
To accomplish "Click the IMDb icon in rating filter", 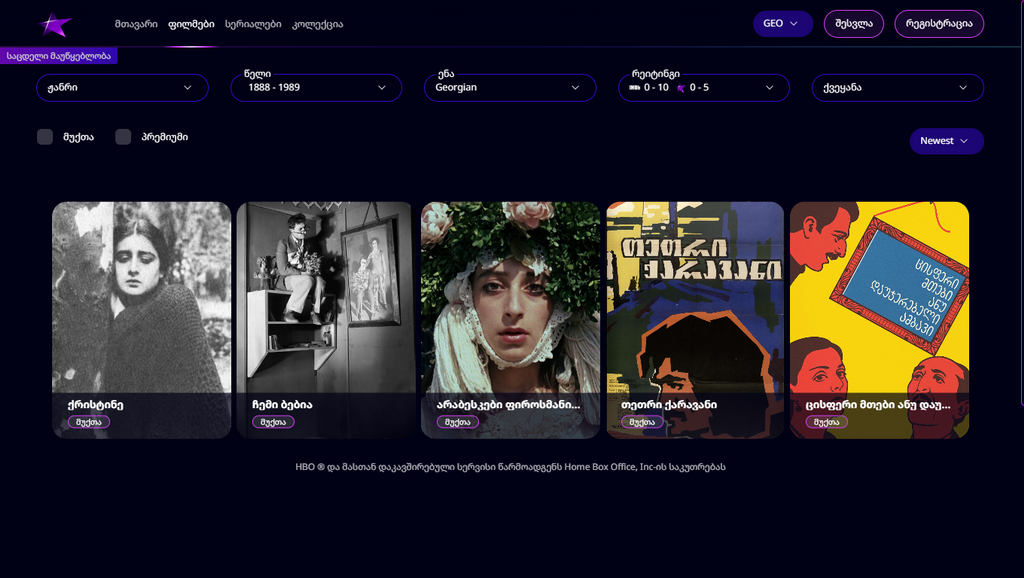I will [634, 88].
